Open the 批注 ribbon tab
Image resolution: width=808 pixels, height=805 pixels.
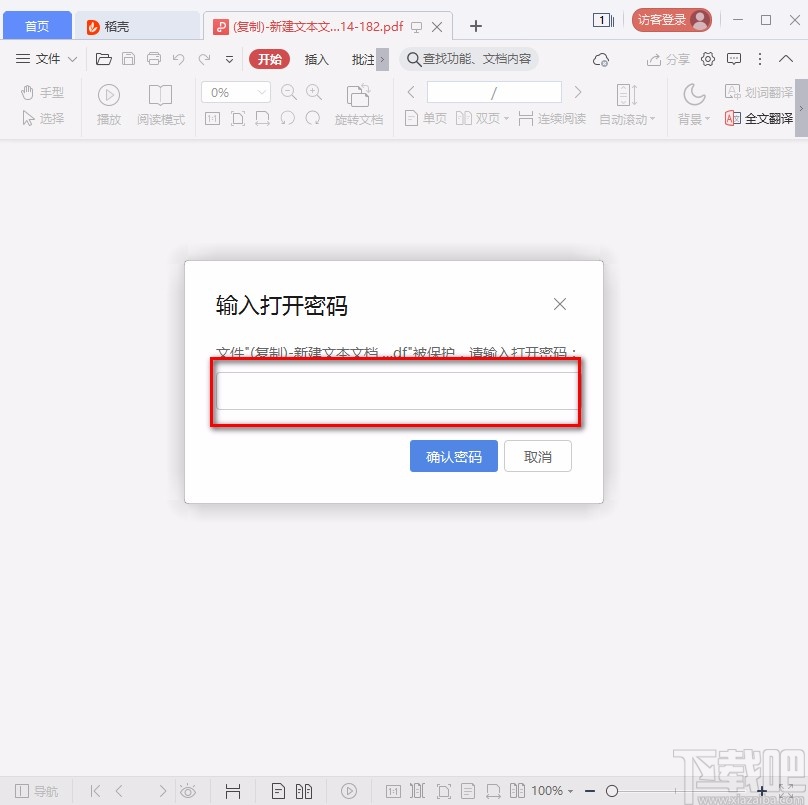[x=363, y=59]
